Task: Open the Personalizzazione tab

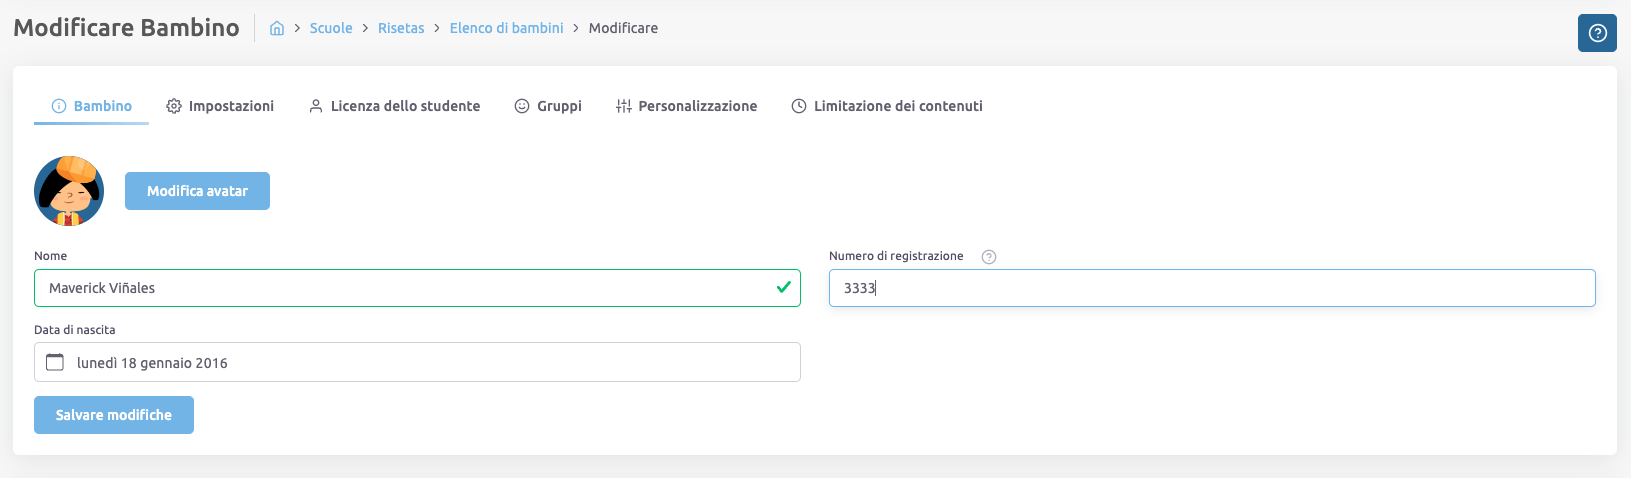Action: coord(697,106)
